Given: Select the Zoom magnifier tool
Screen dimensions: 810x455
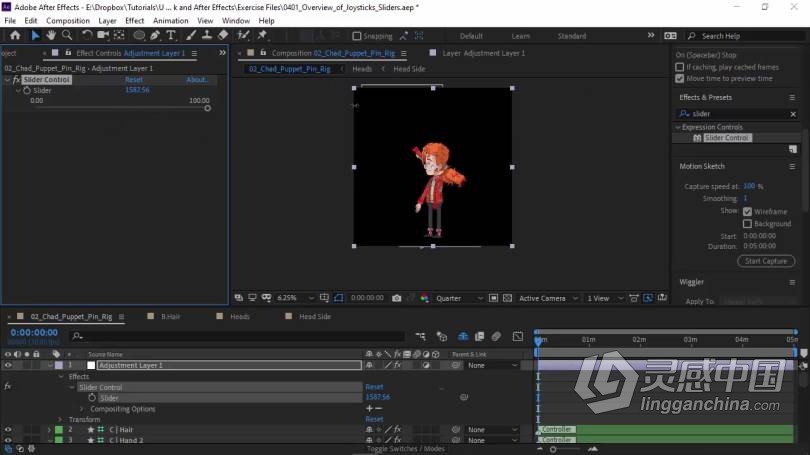Looking at the screenshot, I should [x=67, y=35].
